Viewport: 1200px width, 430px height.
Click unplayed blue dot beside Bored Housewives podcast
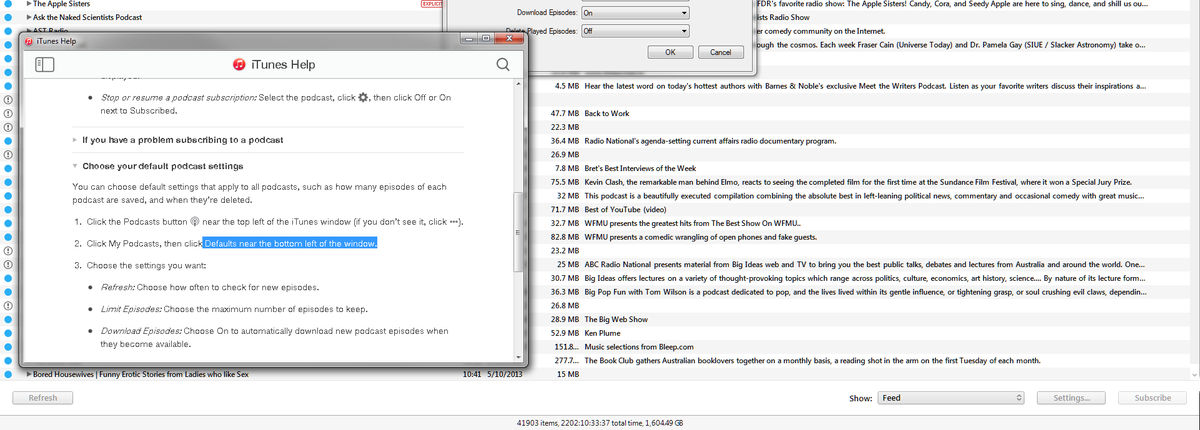(x=8, y=374)
